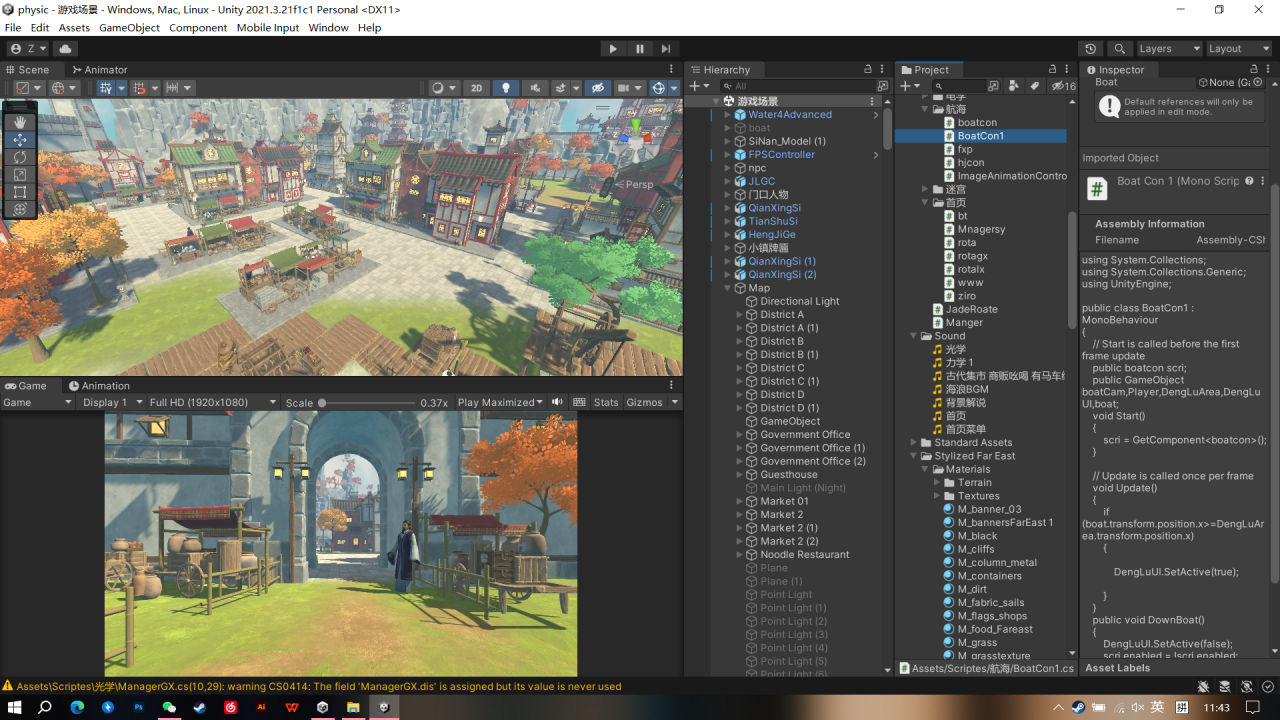Open the Full HD (1920x1080) resolution dropdown
The image size is (1280, 720).
[212, 402]
